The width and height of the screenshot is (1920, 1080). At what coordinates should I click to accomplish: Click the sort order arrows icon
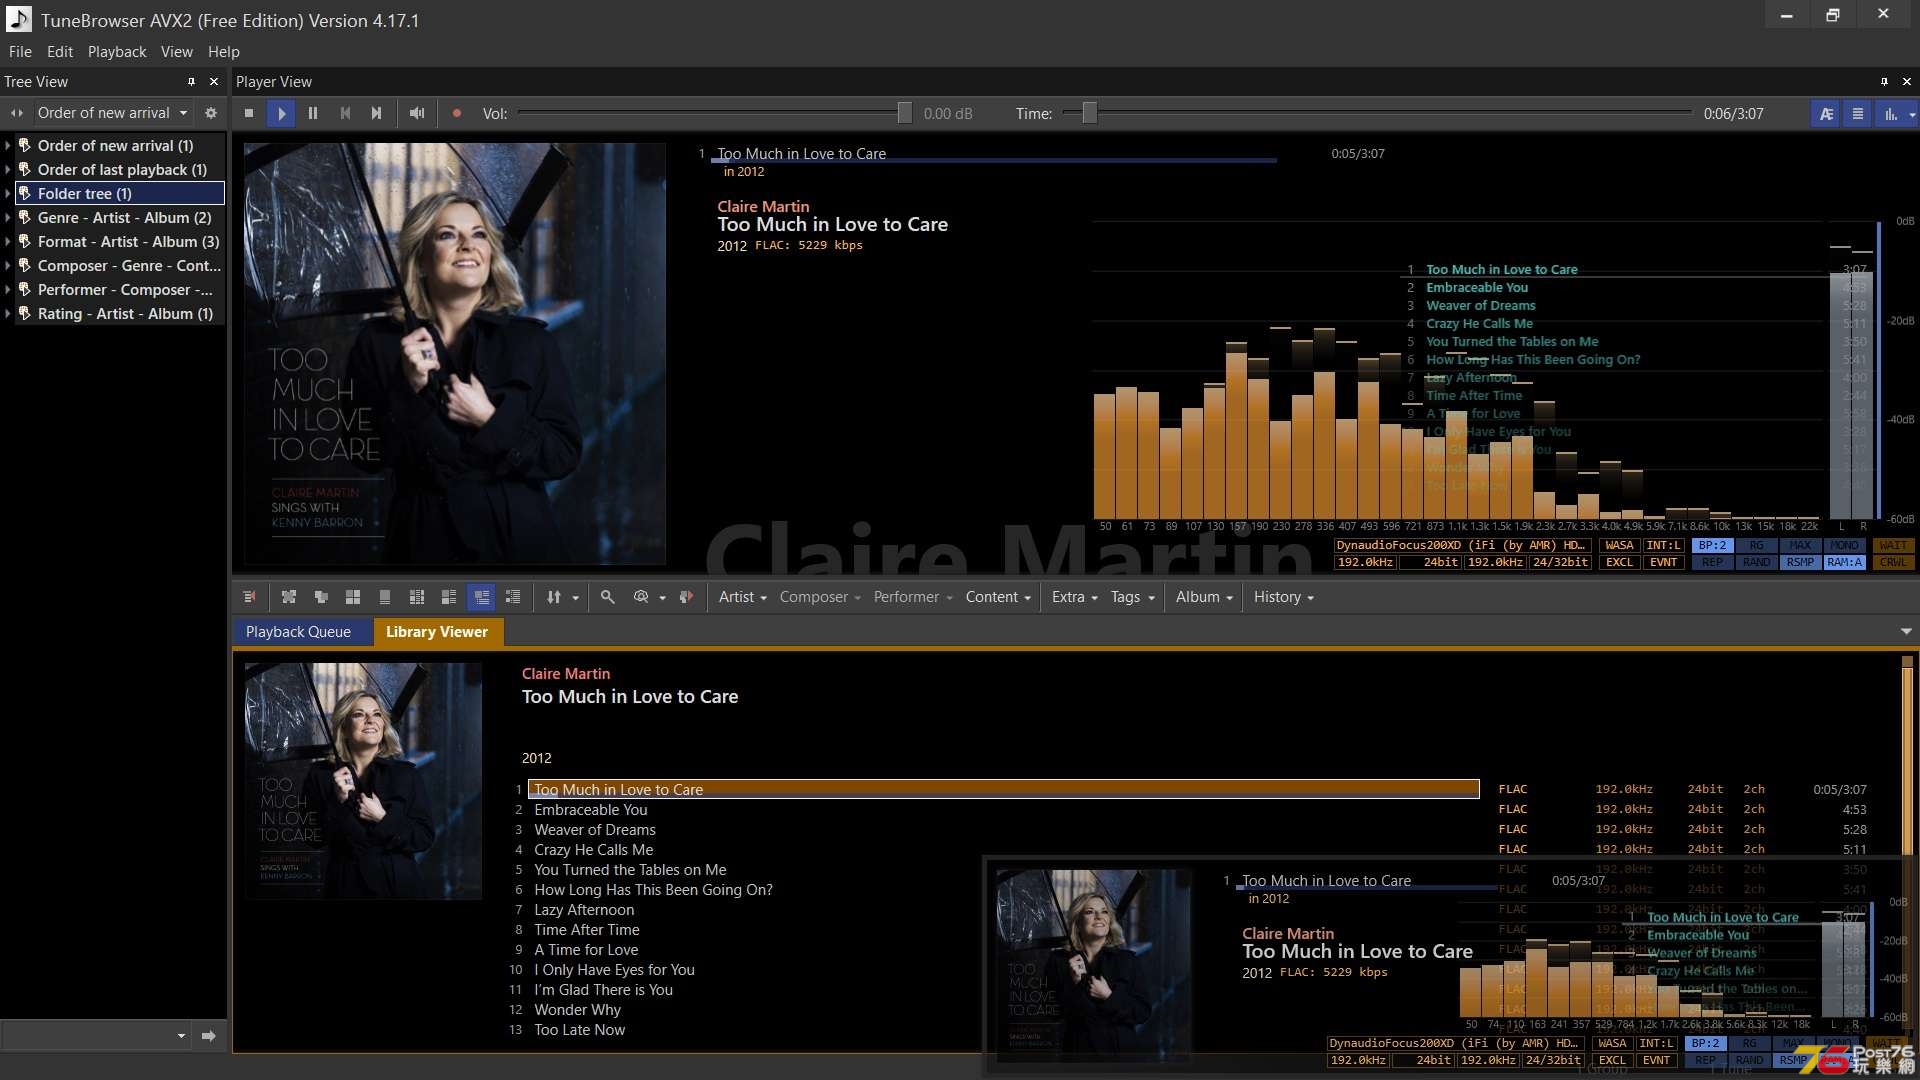click(554, 597)
